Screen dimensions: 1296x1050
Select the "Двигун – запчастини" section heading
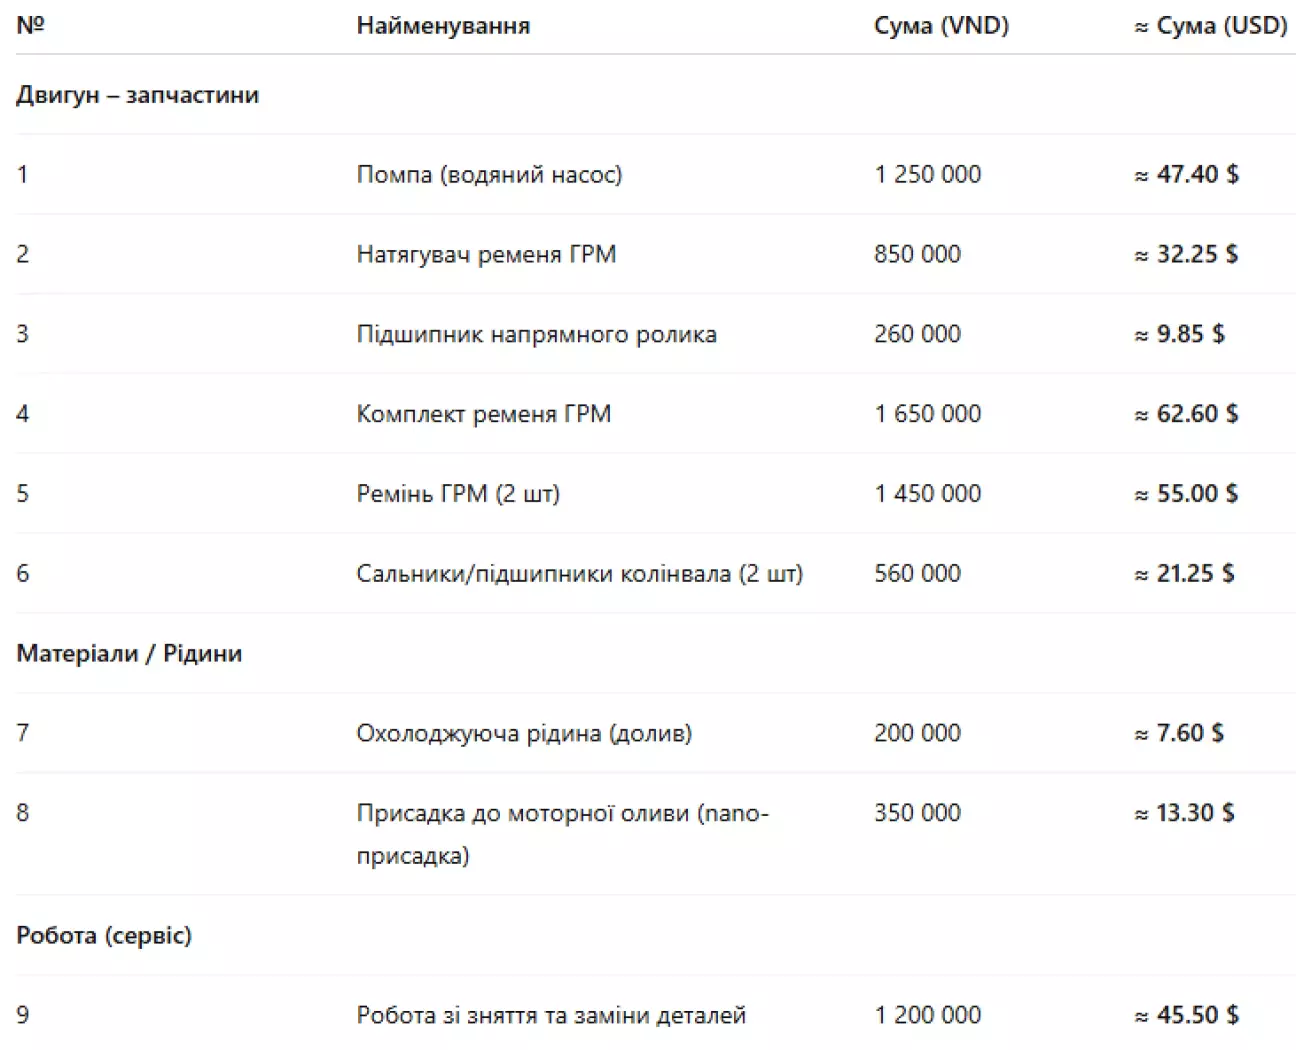click(138, 95)
